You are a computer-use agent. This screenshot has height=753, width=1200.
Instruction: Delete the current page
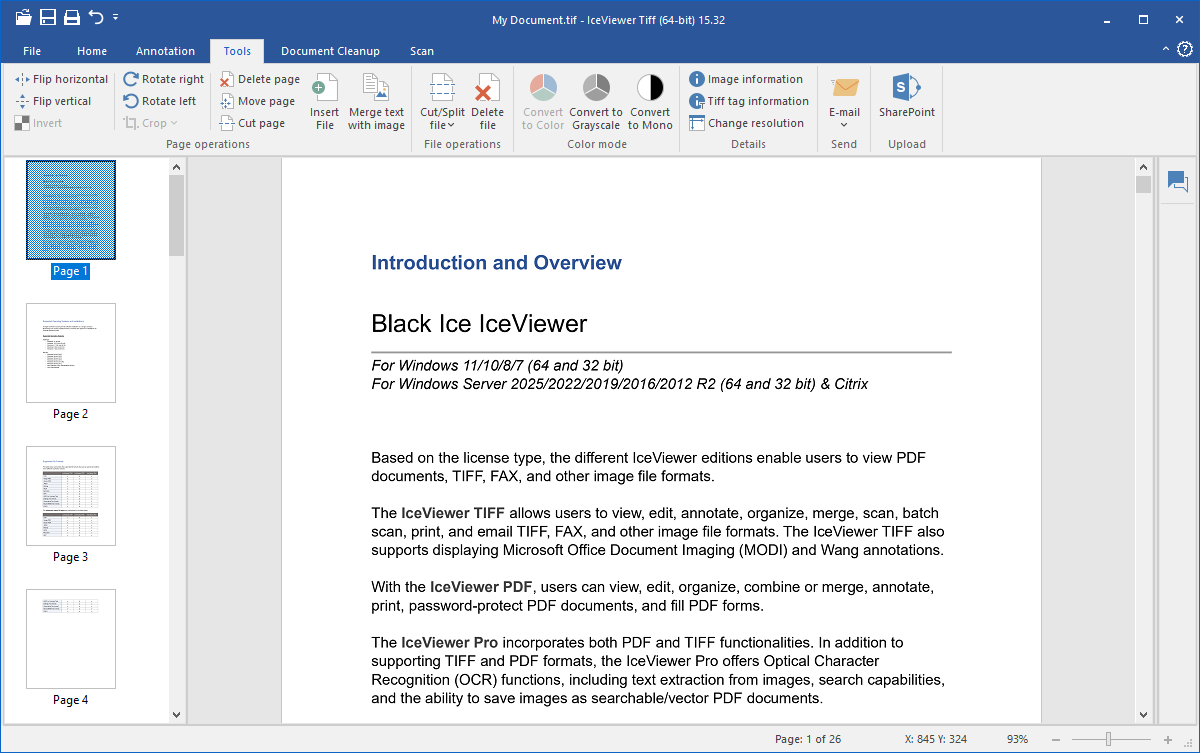coord(260,79)
